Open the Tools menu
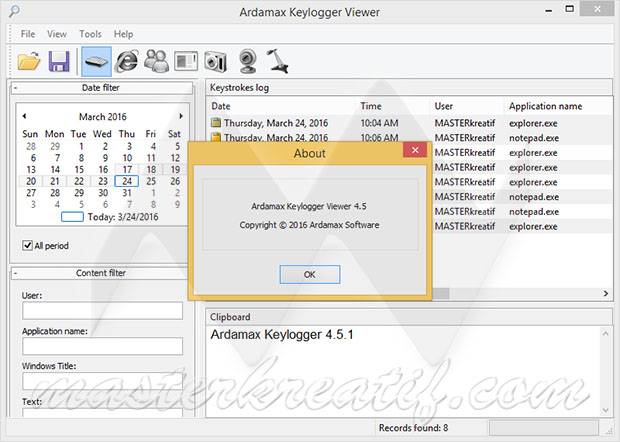This screenshot has height=442, width=620. click(x=90, y=34)
